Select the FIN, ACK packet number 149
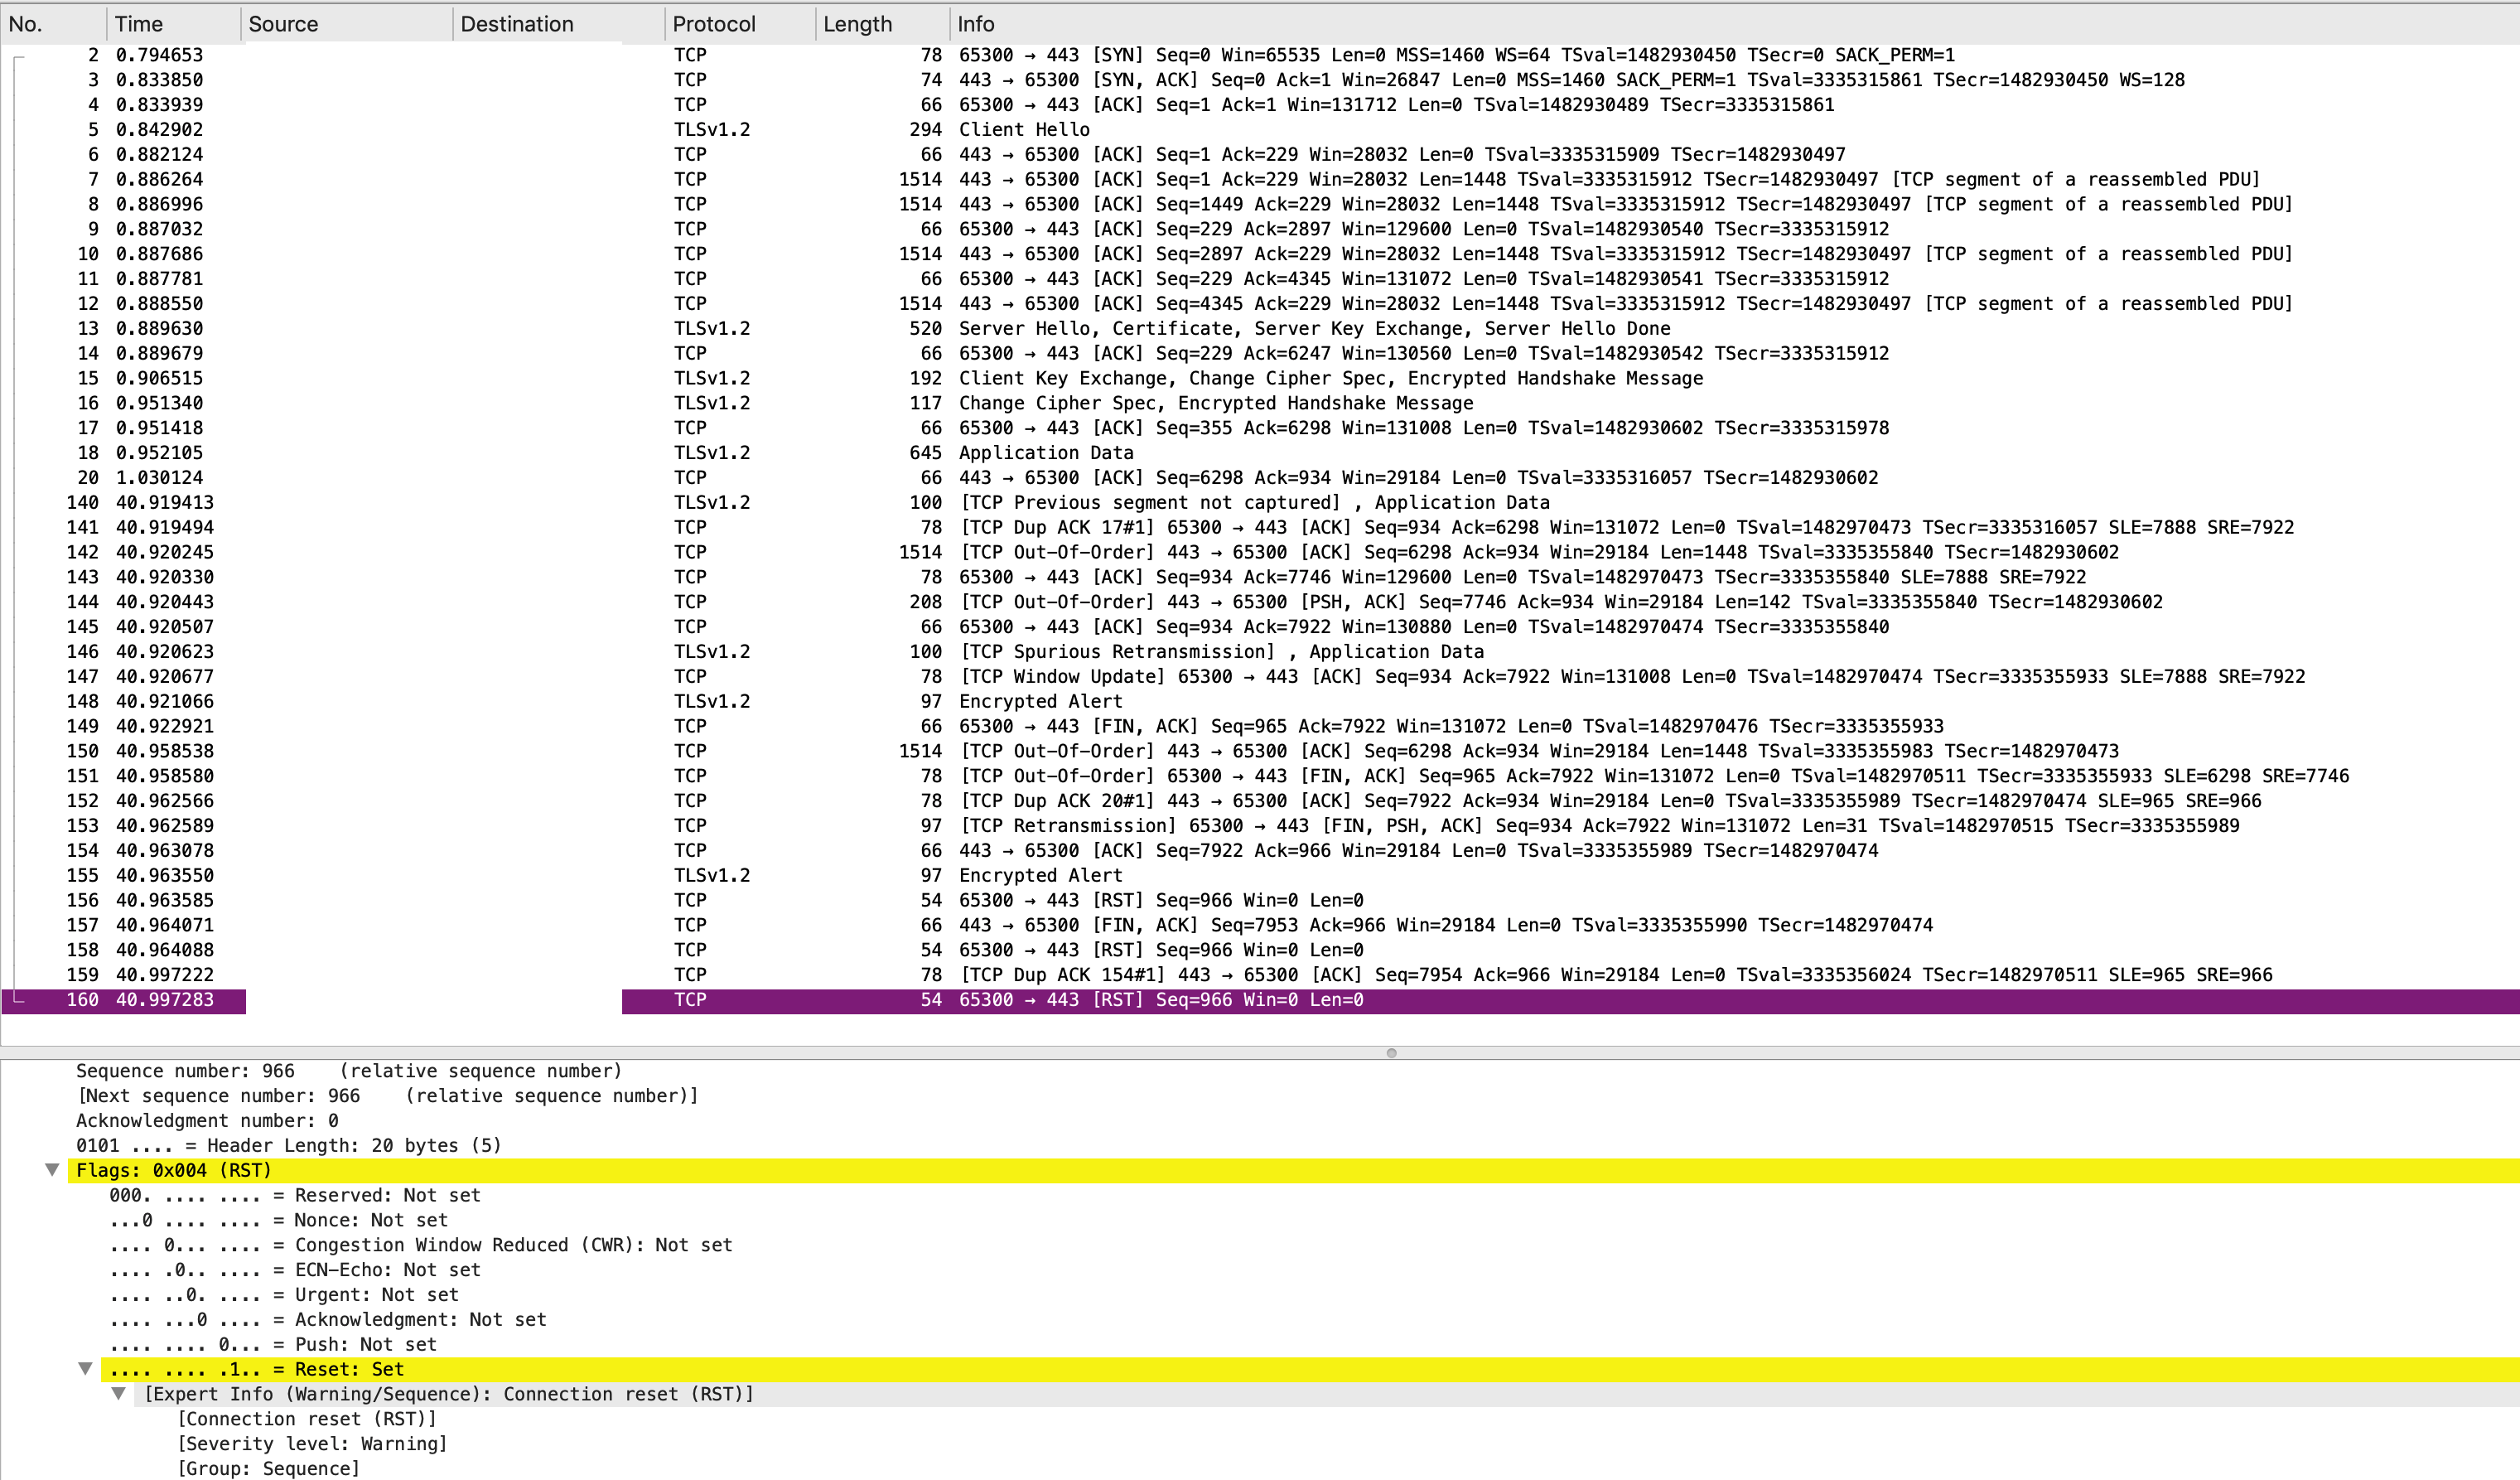This screenshot has height=1480, width=2520. (1200, 726)
